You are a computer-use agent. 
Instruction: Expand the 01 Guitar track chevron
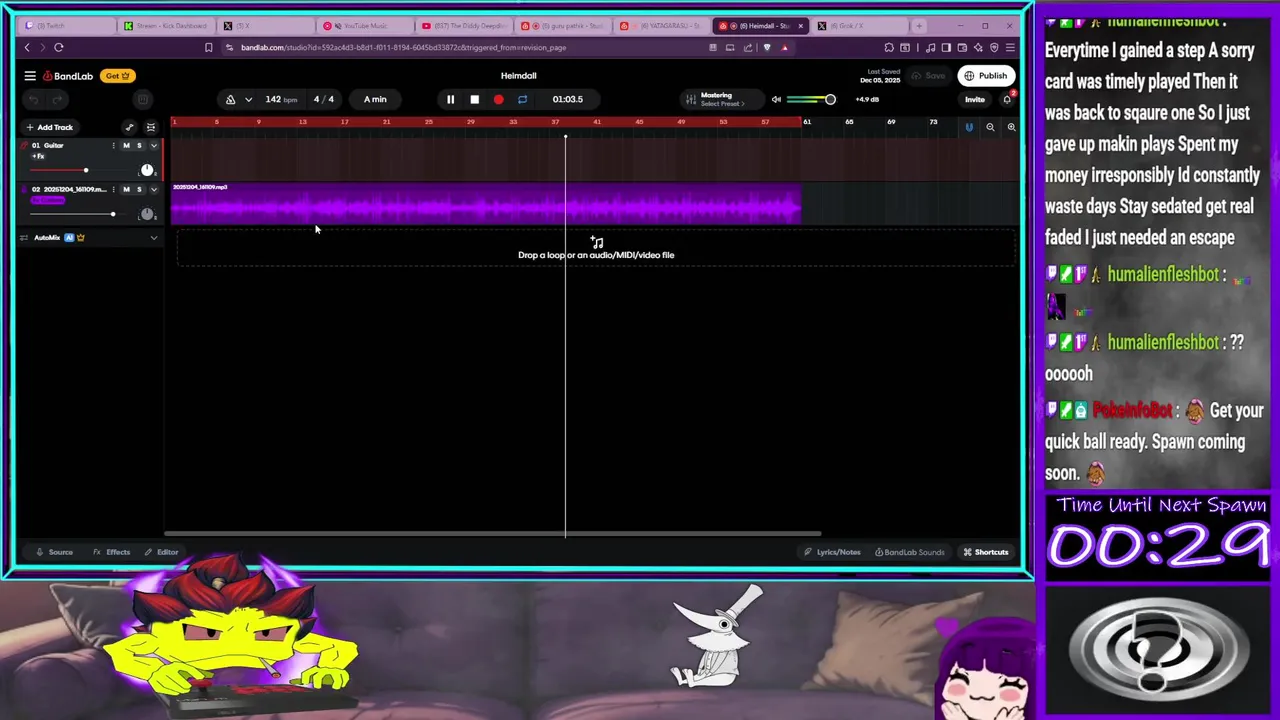(153, 146)
